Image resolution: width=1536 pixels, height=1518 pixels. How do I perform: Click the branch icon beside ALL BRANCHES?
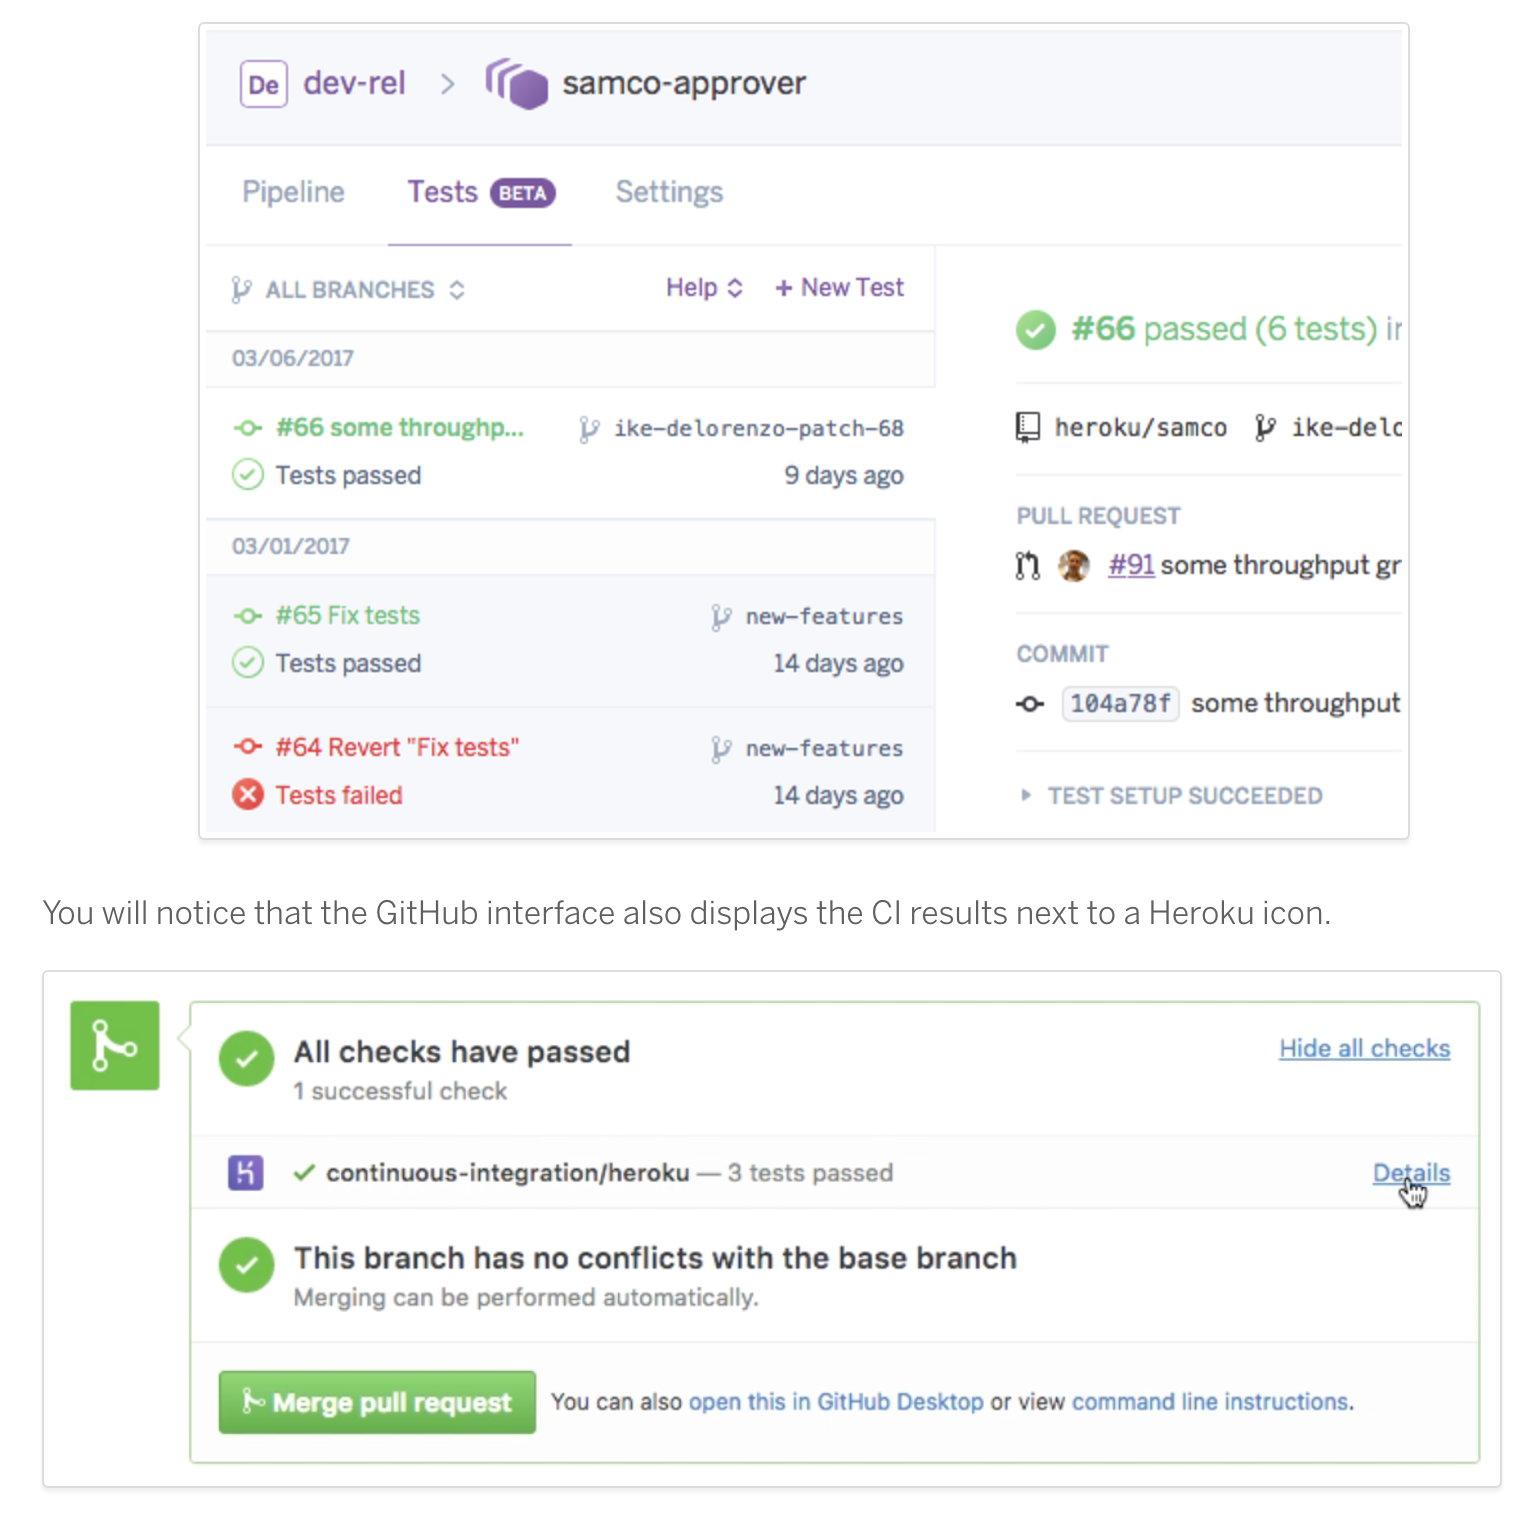coord(241,290)
